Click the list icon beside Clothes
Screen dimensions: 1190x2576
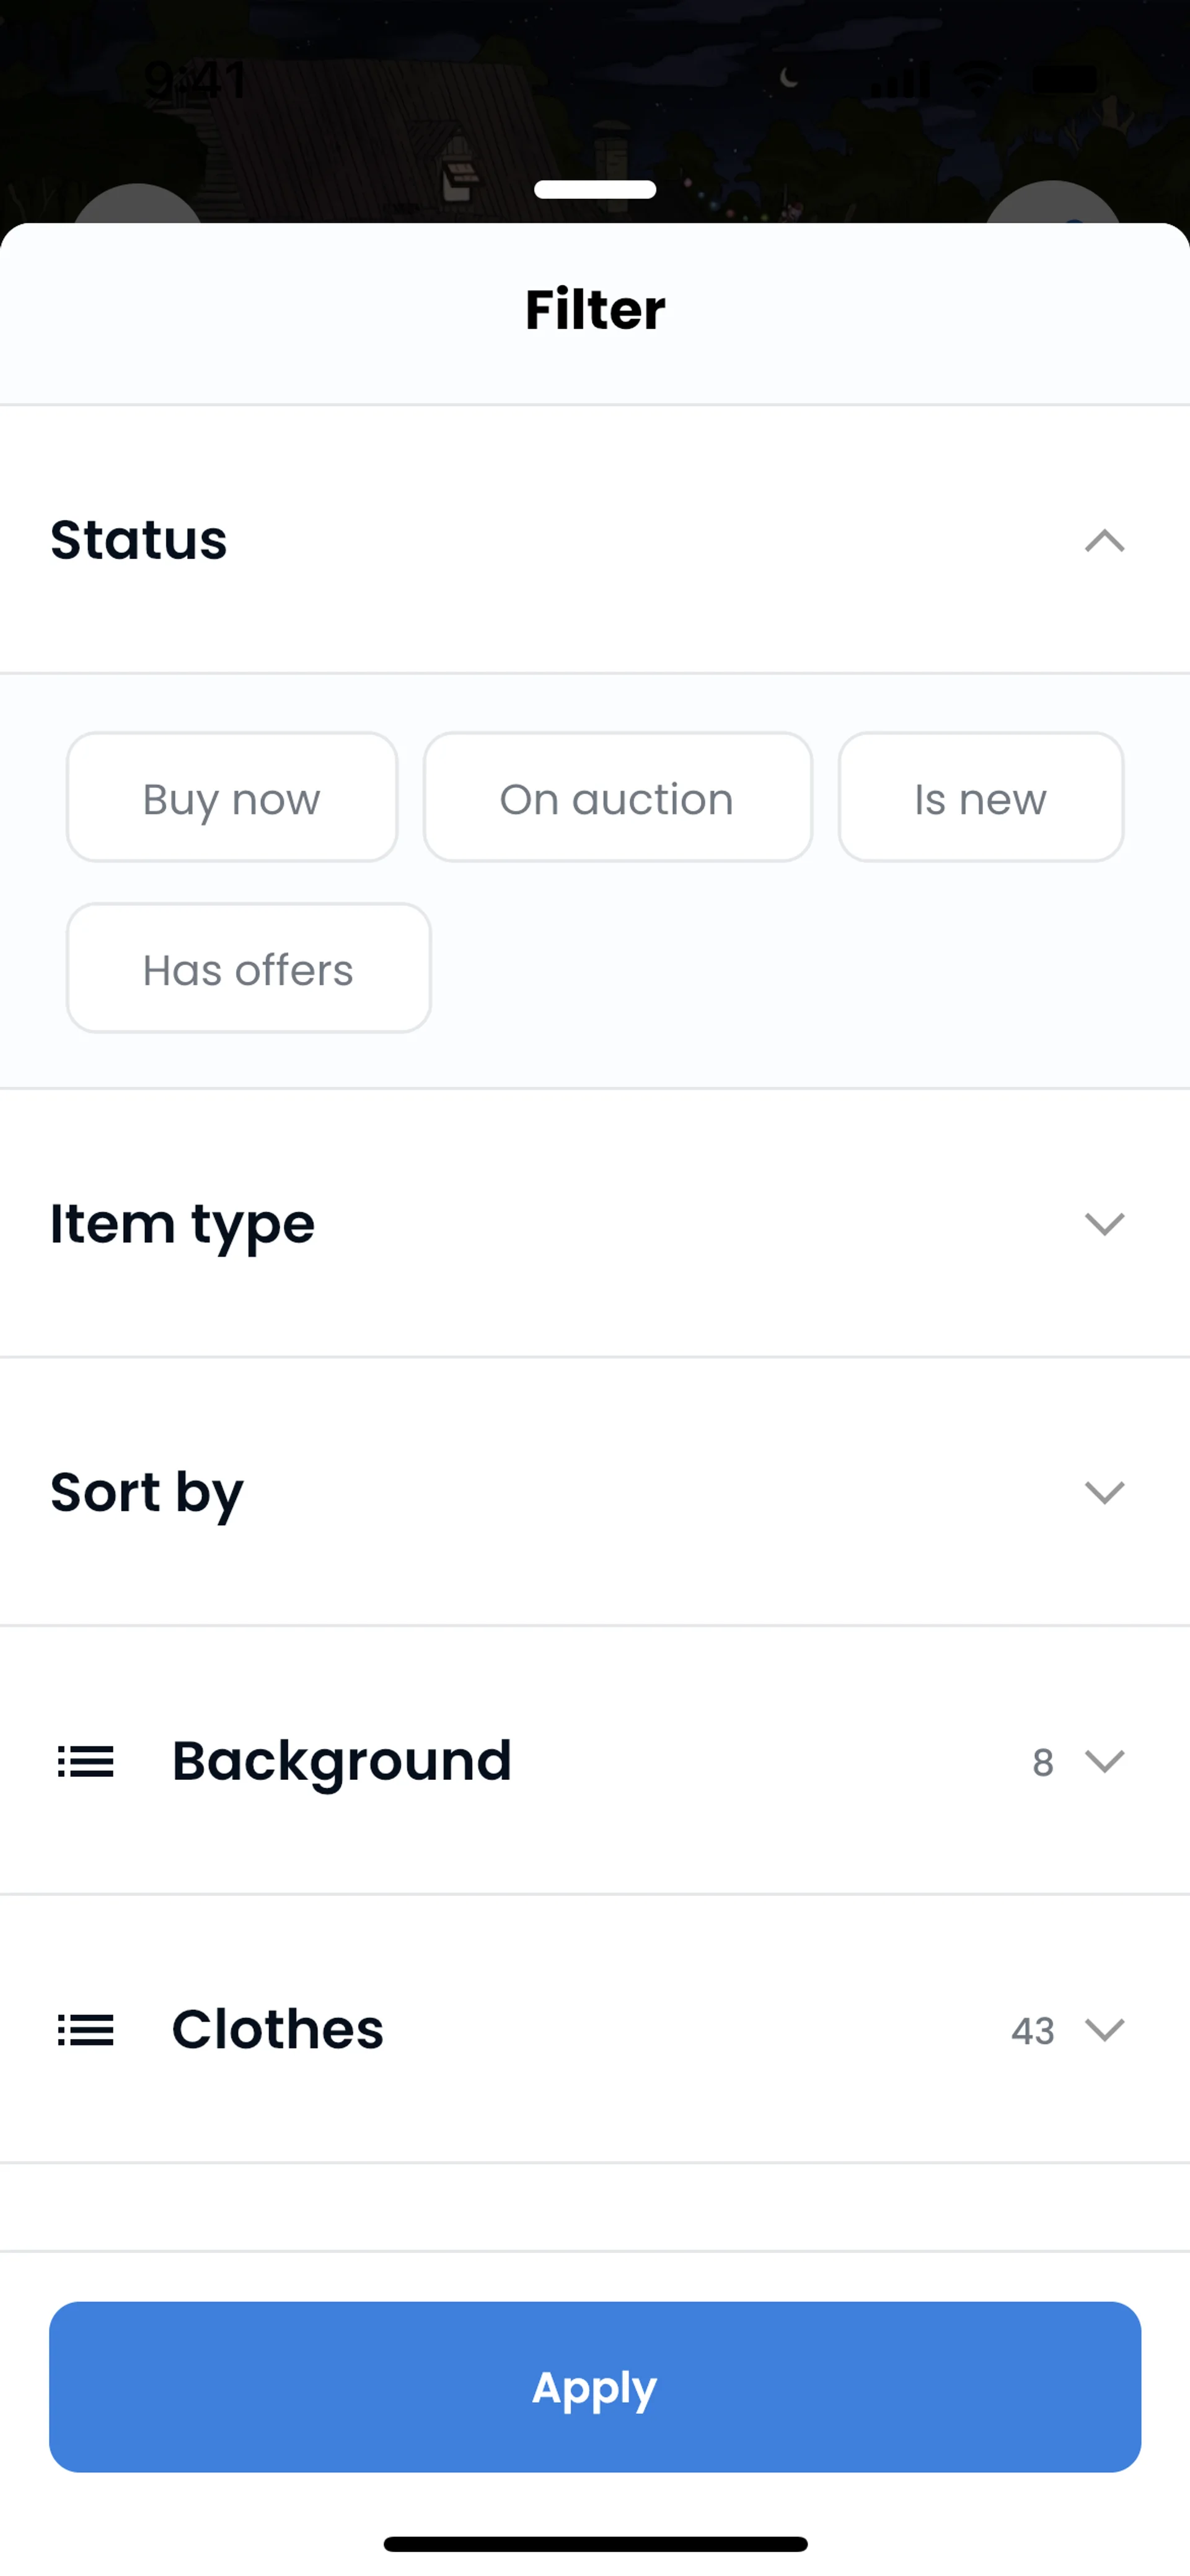pyautogui.click(x=86, y=2030)
